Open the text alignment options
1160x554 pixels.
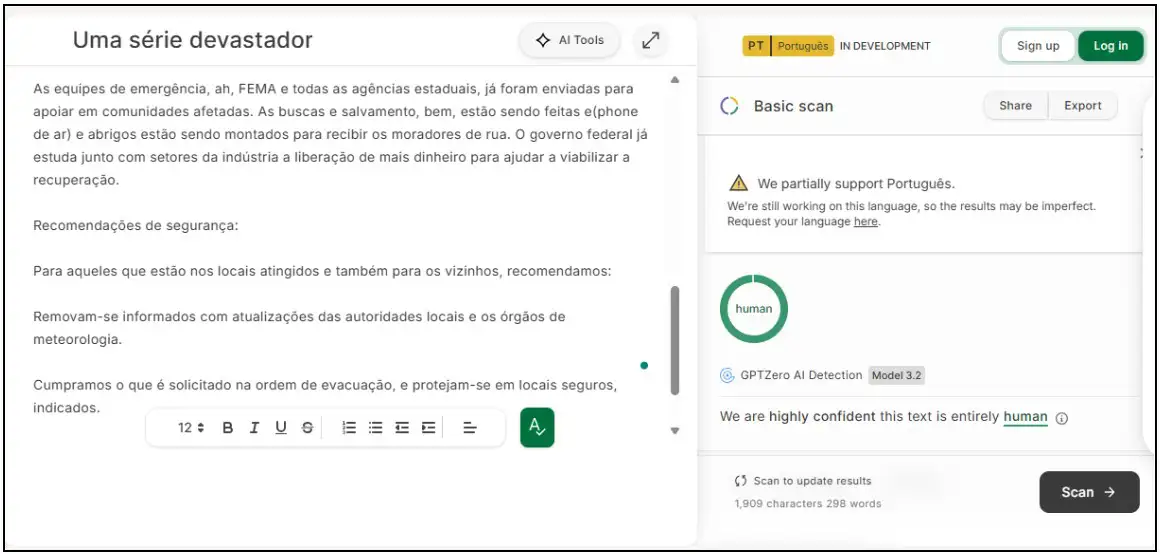(470, 428)
